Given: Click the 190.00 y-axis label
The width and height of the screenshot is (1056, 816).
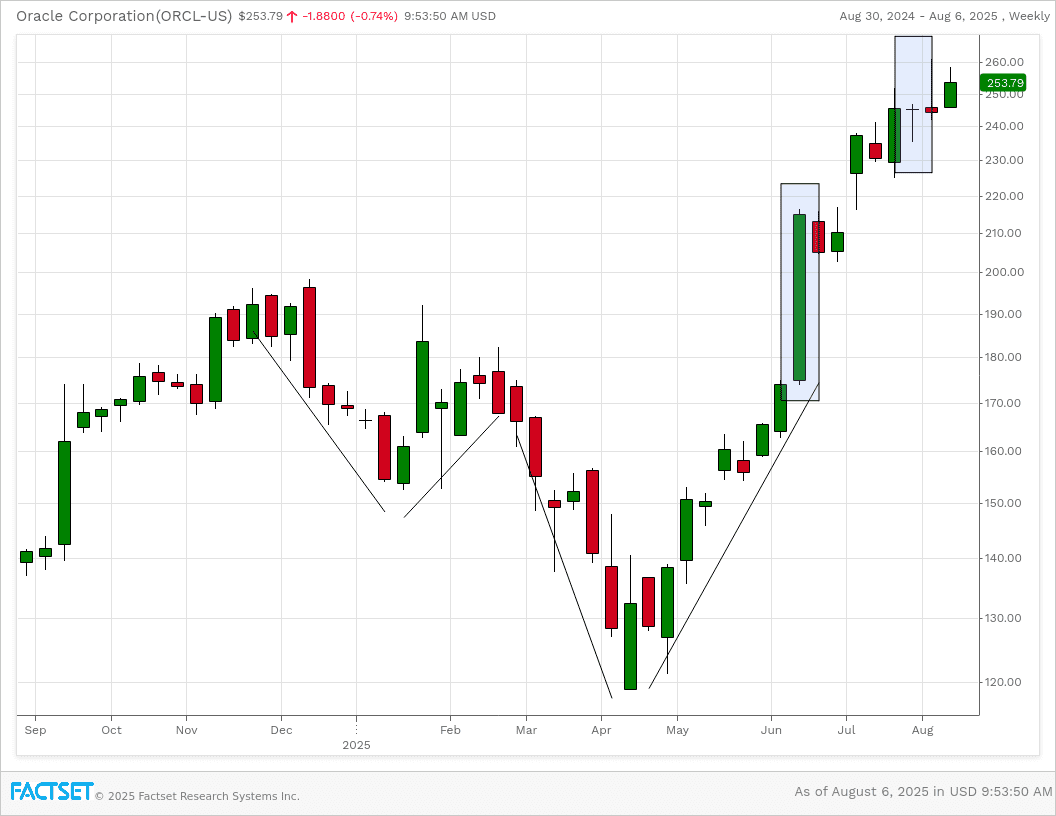Looking at the screenshot, I should pyautogui.click(x=1004, y=314).
